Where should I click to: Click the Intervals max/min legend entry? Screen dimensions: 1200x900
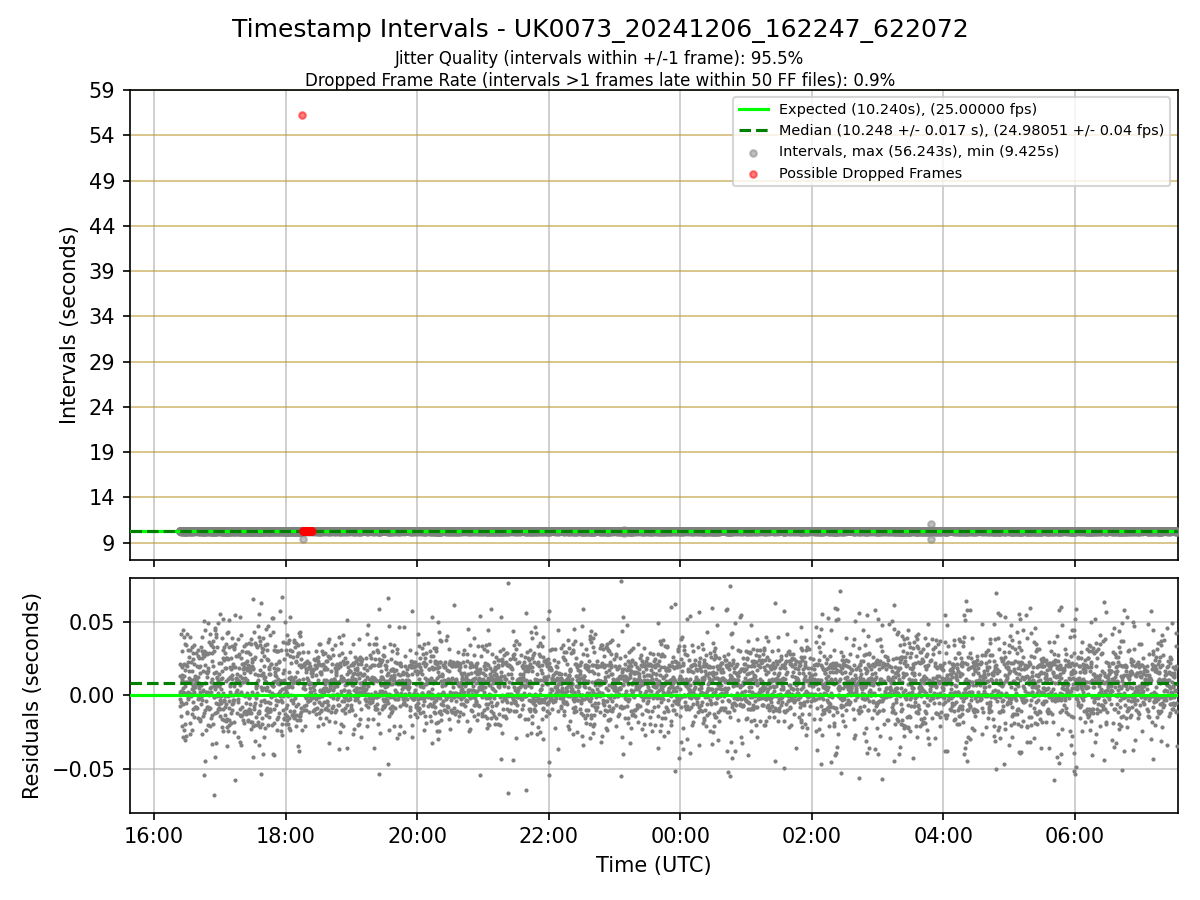(919, 151)
